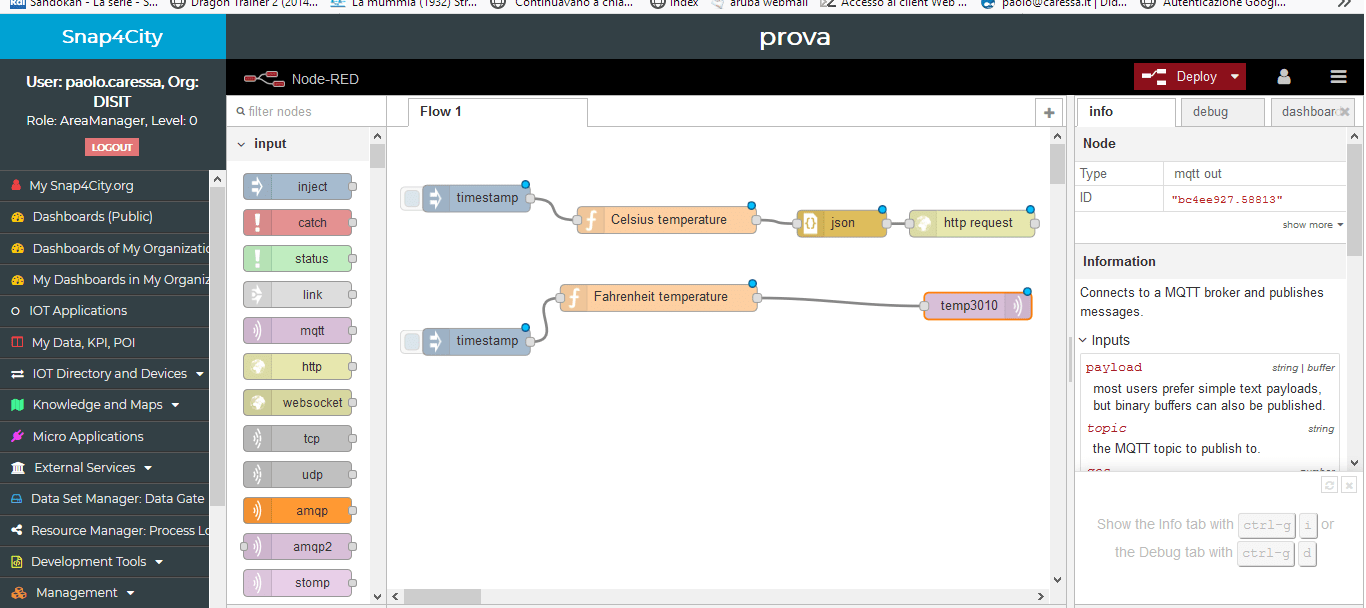This screenshot has height=608, width=1366.
Task: Click the filter nodes search field
Action: pos(307,112)
